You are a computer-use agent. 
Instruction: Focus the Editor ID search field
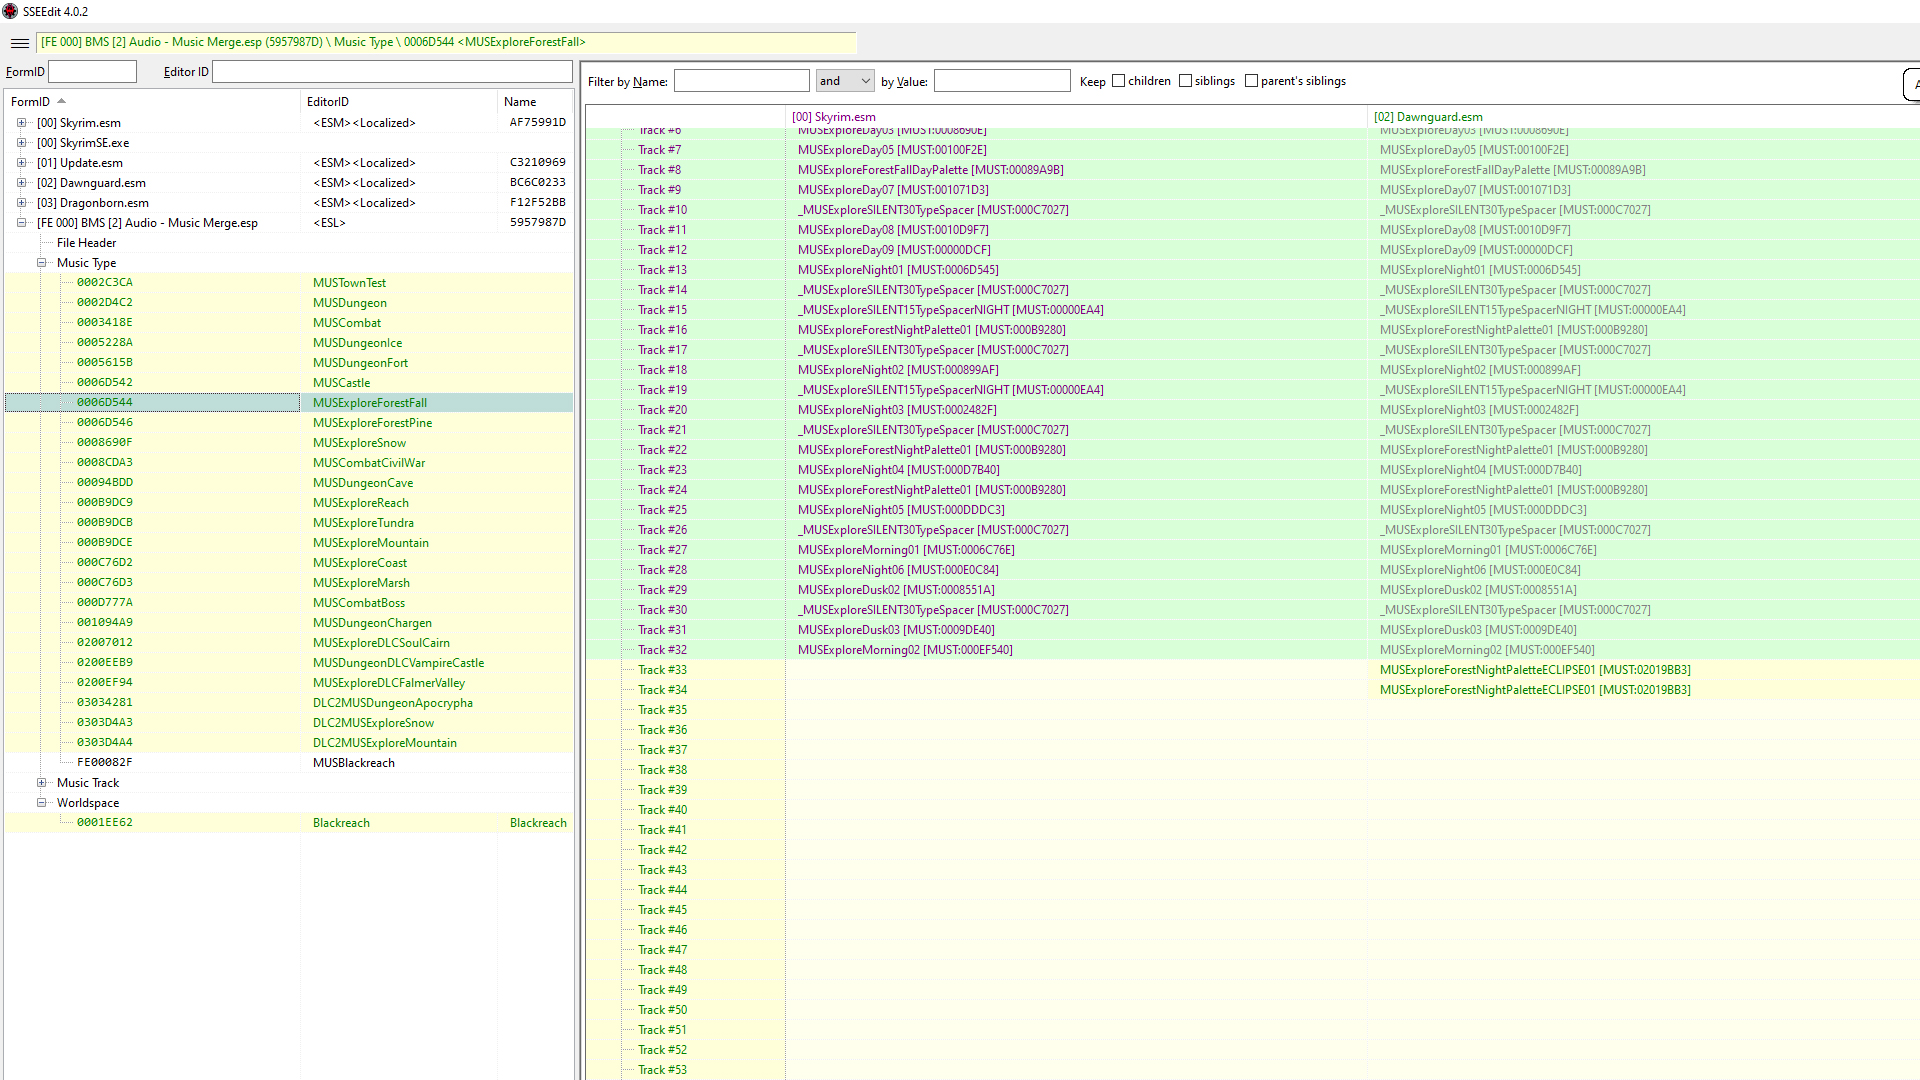pos(392,72)
